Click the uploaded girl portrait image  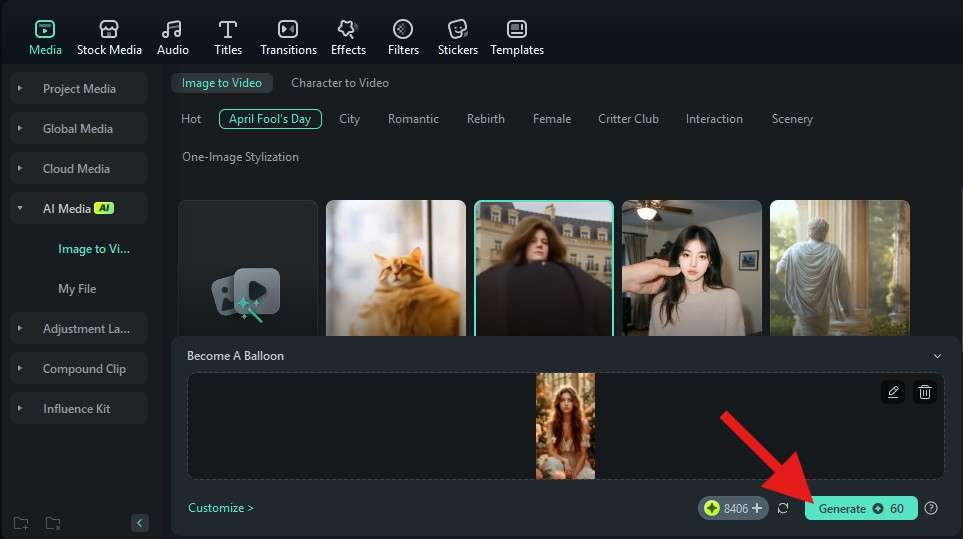point(565,426)
